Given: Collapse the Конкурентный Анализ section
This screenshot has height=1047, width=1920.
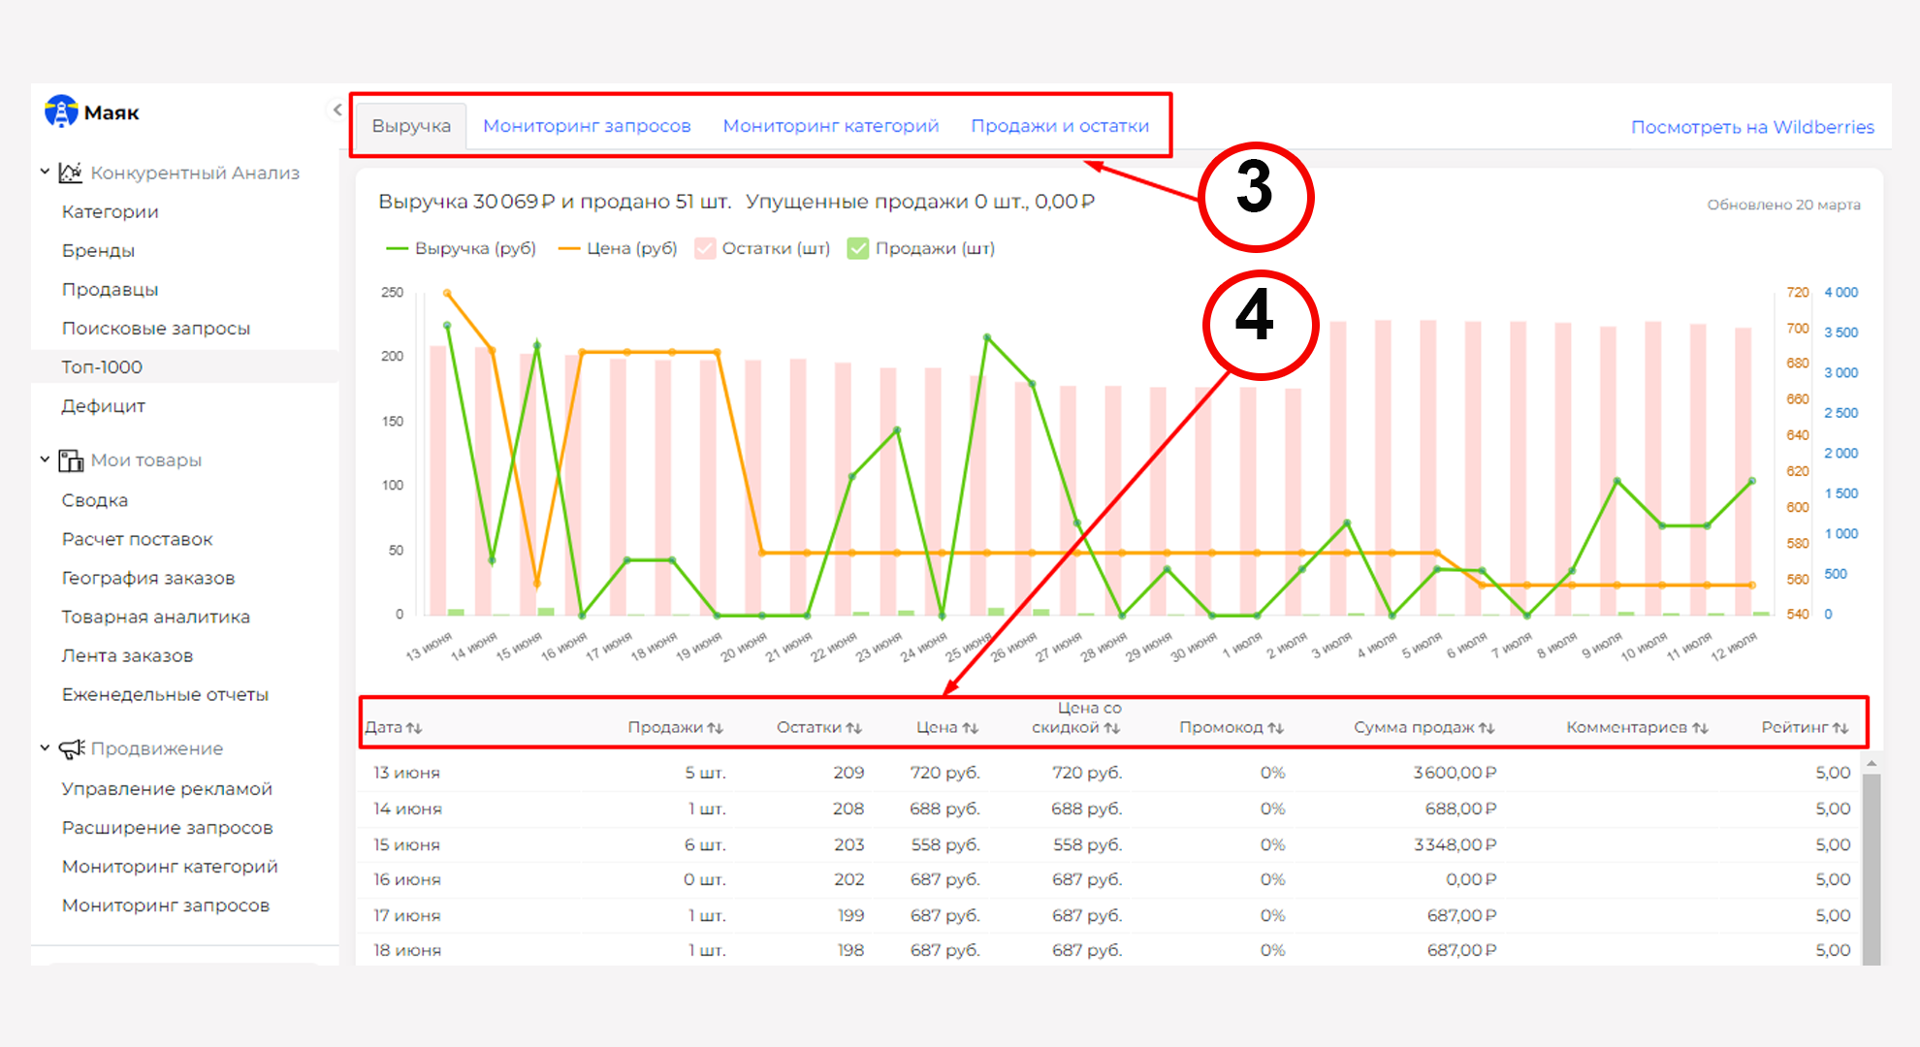Looking at the screenshot, I should tap(45, 172).
